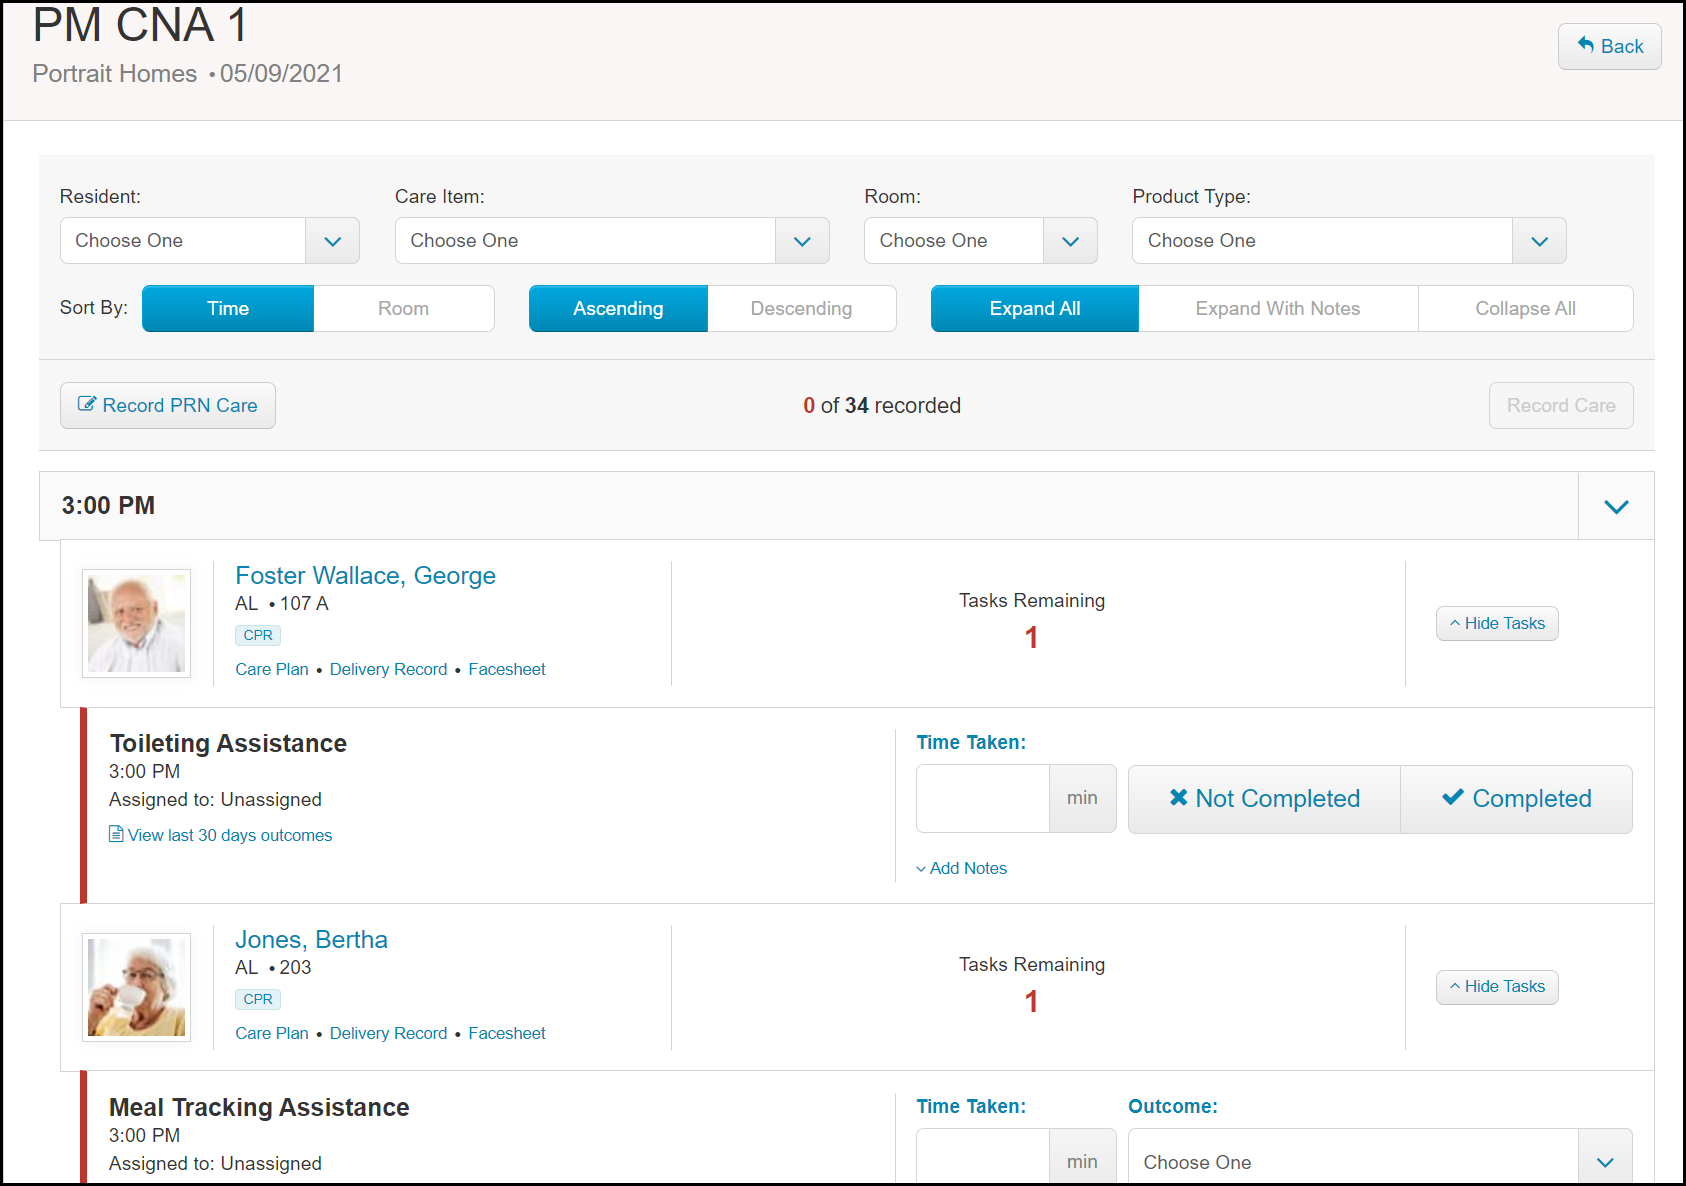Click the 'Toileting Assistance' heading
Screen dimensions: 1686x1186
[228, 743]
